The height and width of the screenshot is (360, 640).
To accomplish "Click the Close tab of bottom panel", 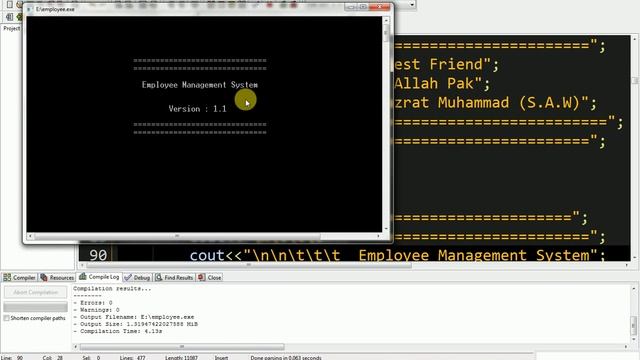I will pyautogui.click(x=210, y=278).
